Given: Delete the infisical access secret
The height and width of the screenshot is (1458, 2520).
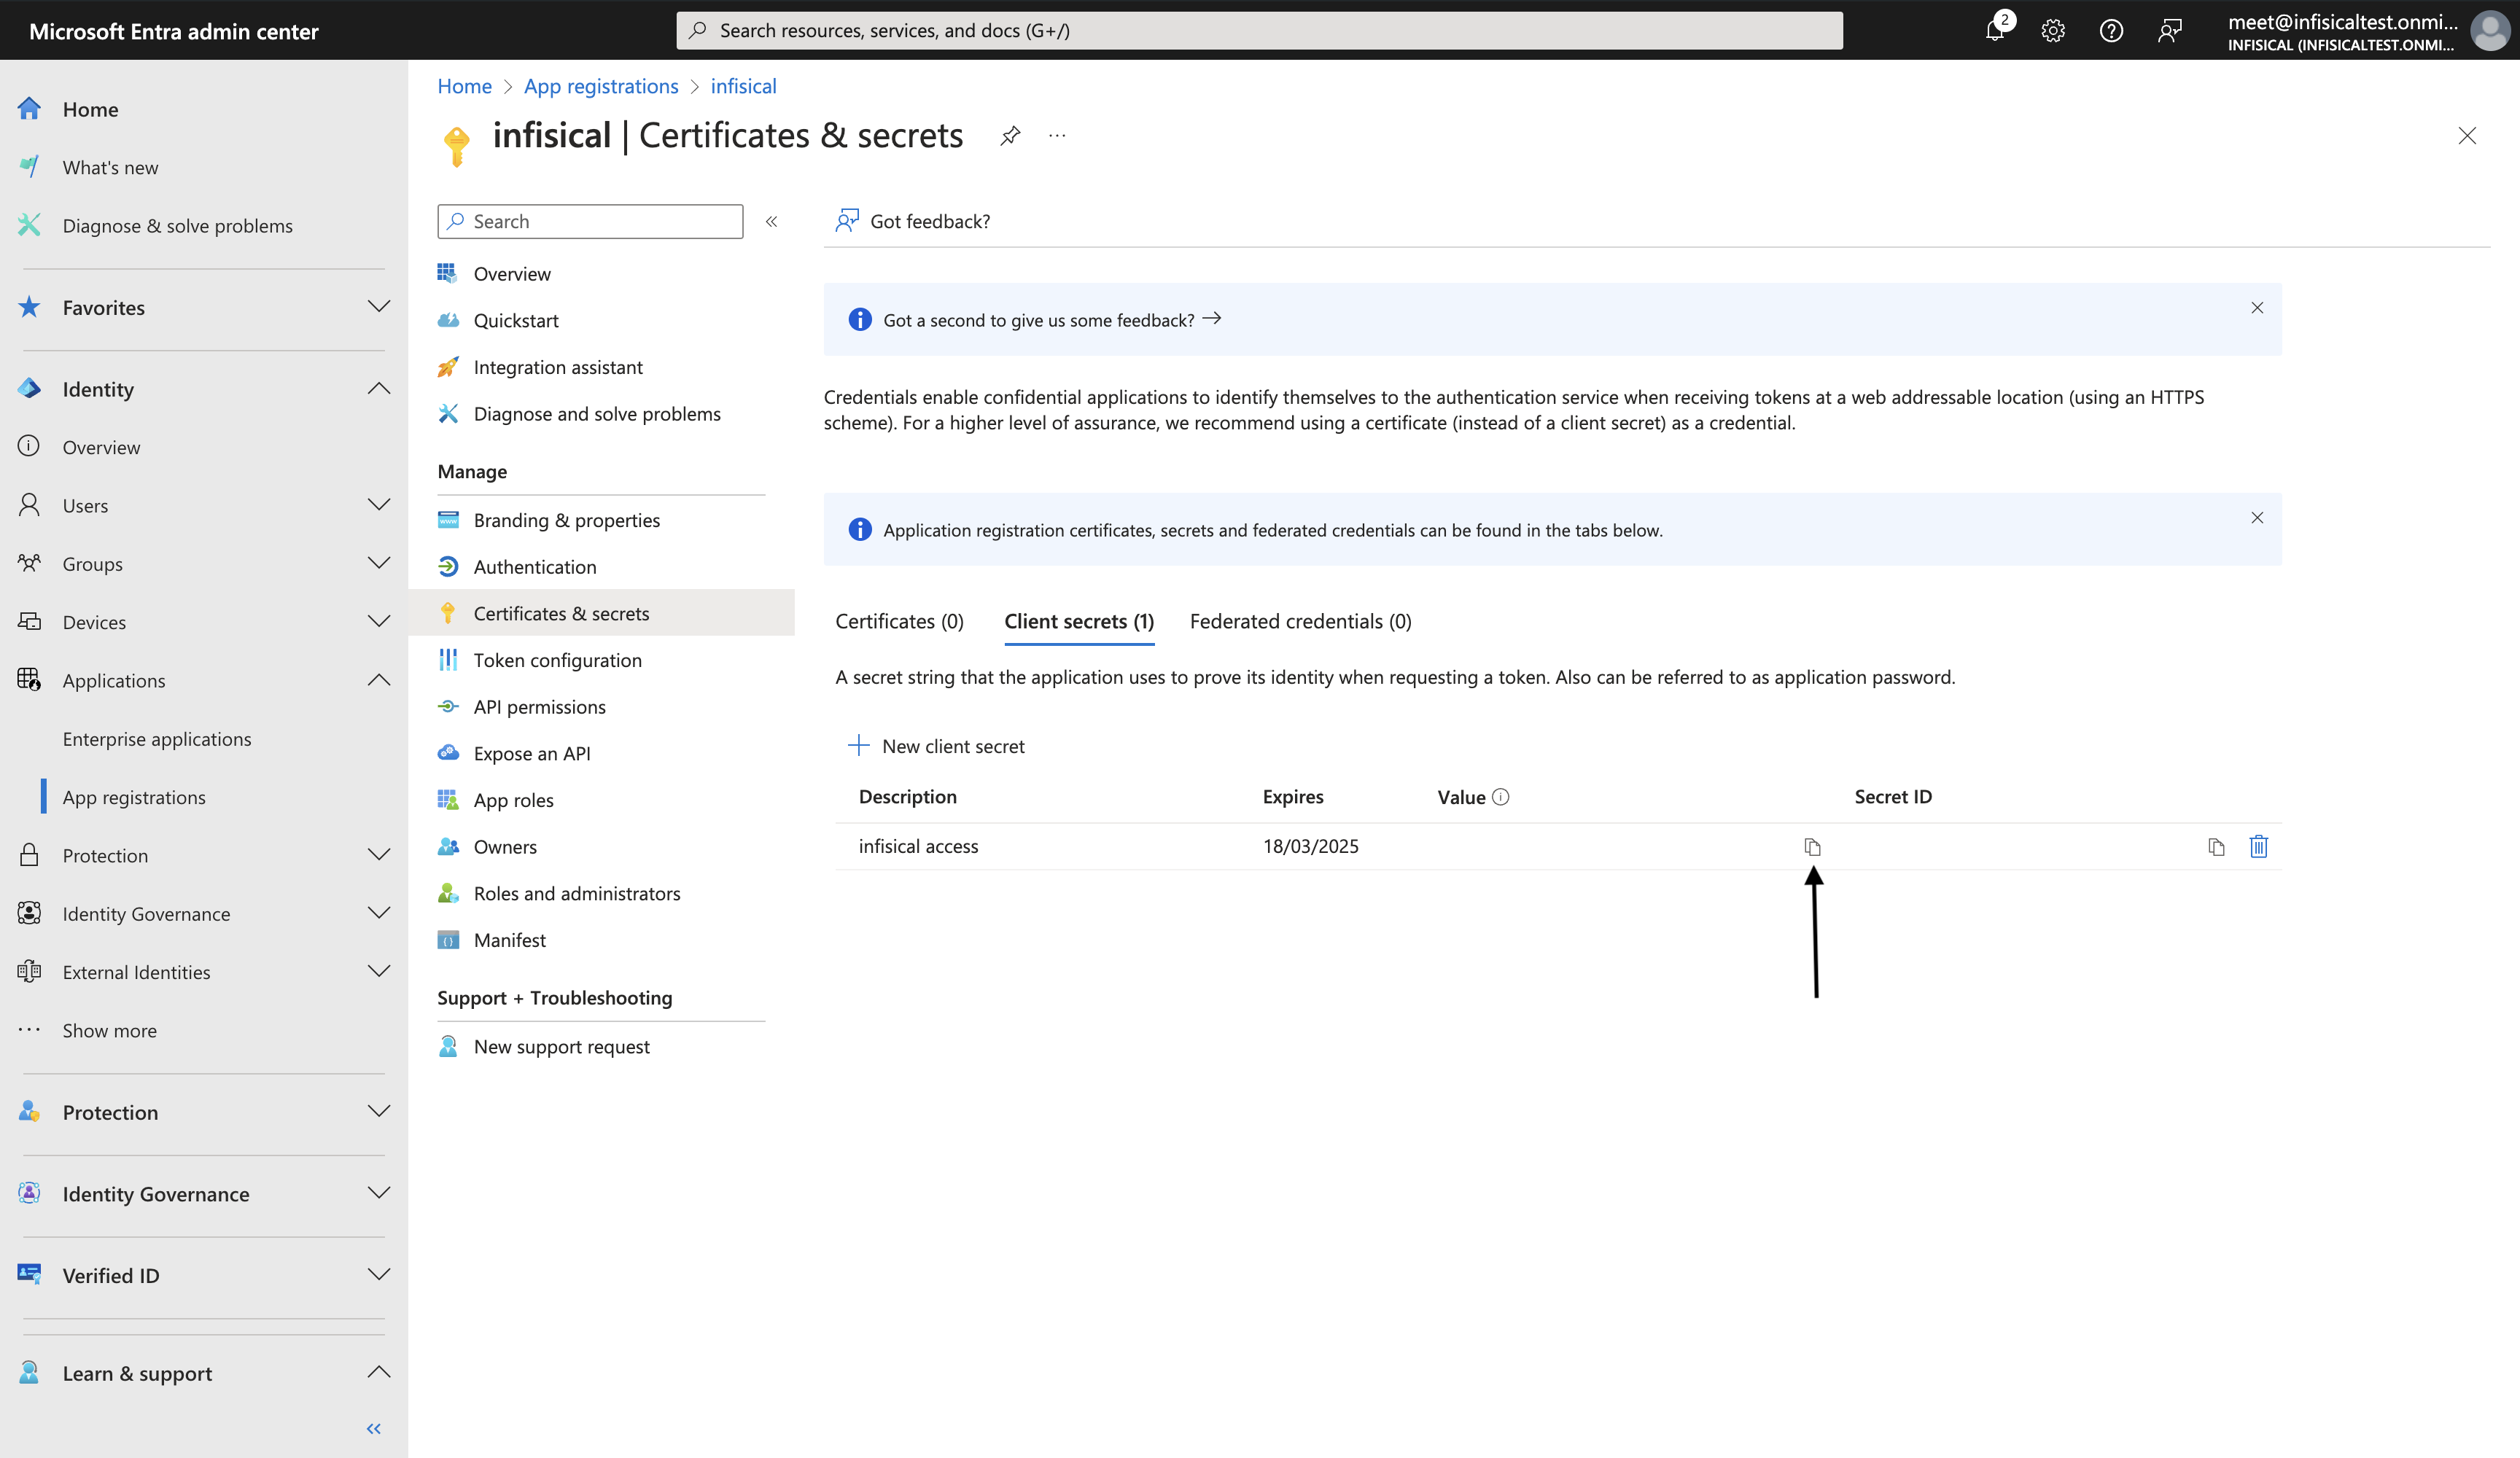Looking at the screenshot, I should click(2258, 847).
